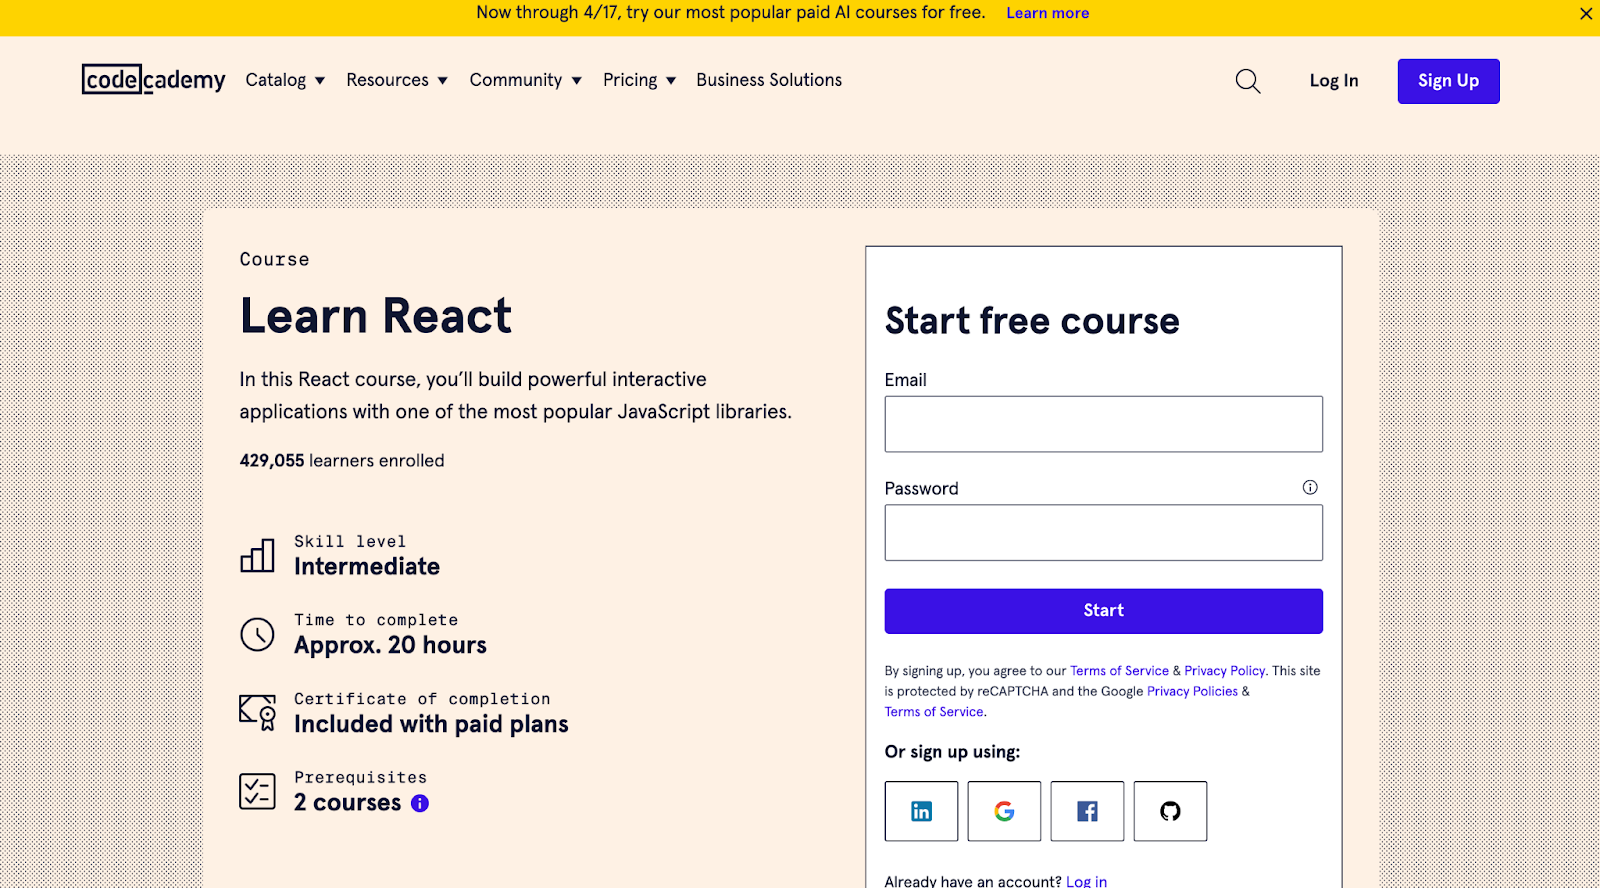
Task: Go to Business Solutions
Action: (x=769, y=80)
